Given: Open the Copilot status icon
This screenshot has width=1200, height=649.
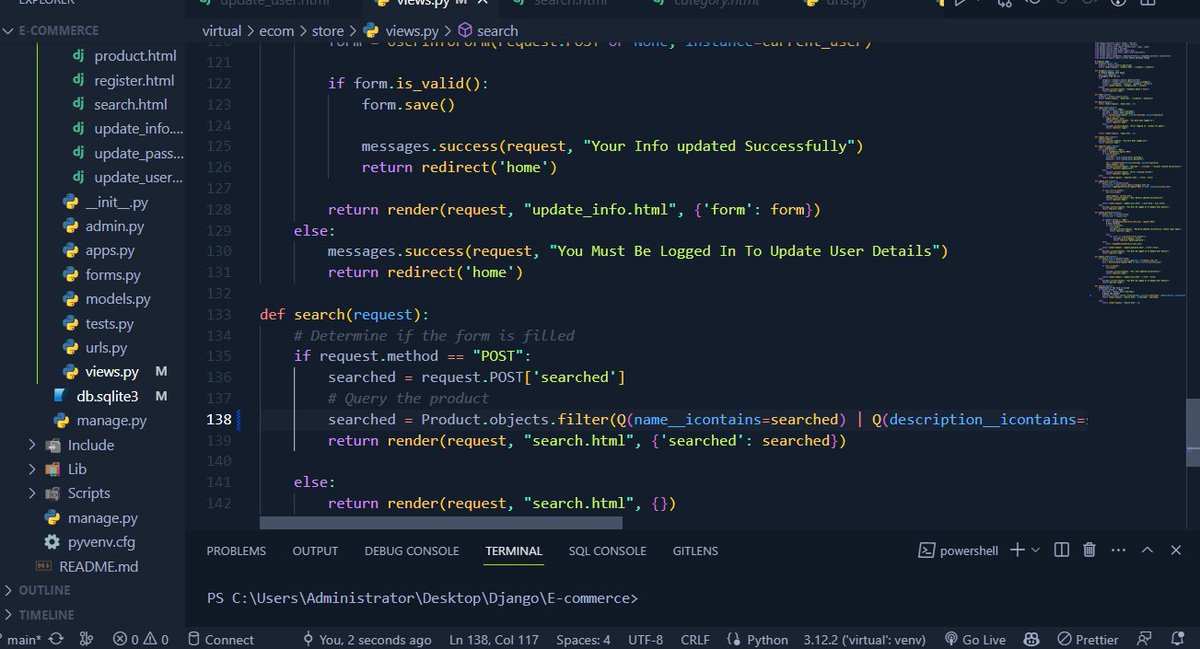Looking at the screenshot, I should pos(1031,639).
